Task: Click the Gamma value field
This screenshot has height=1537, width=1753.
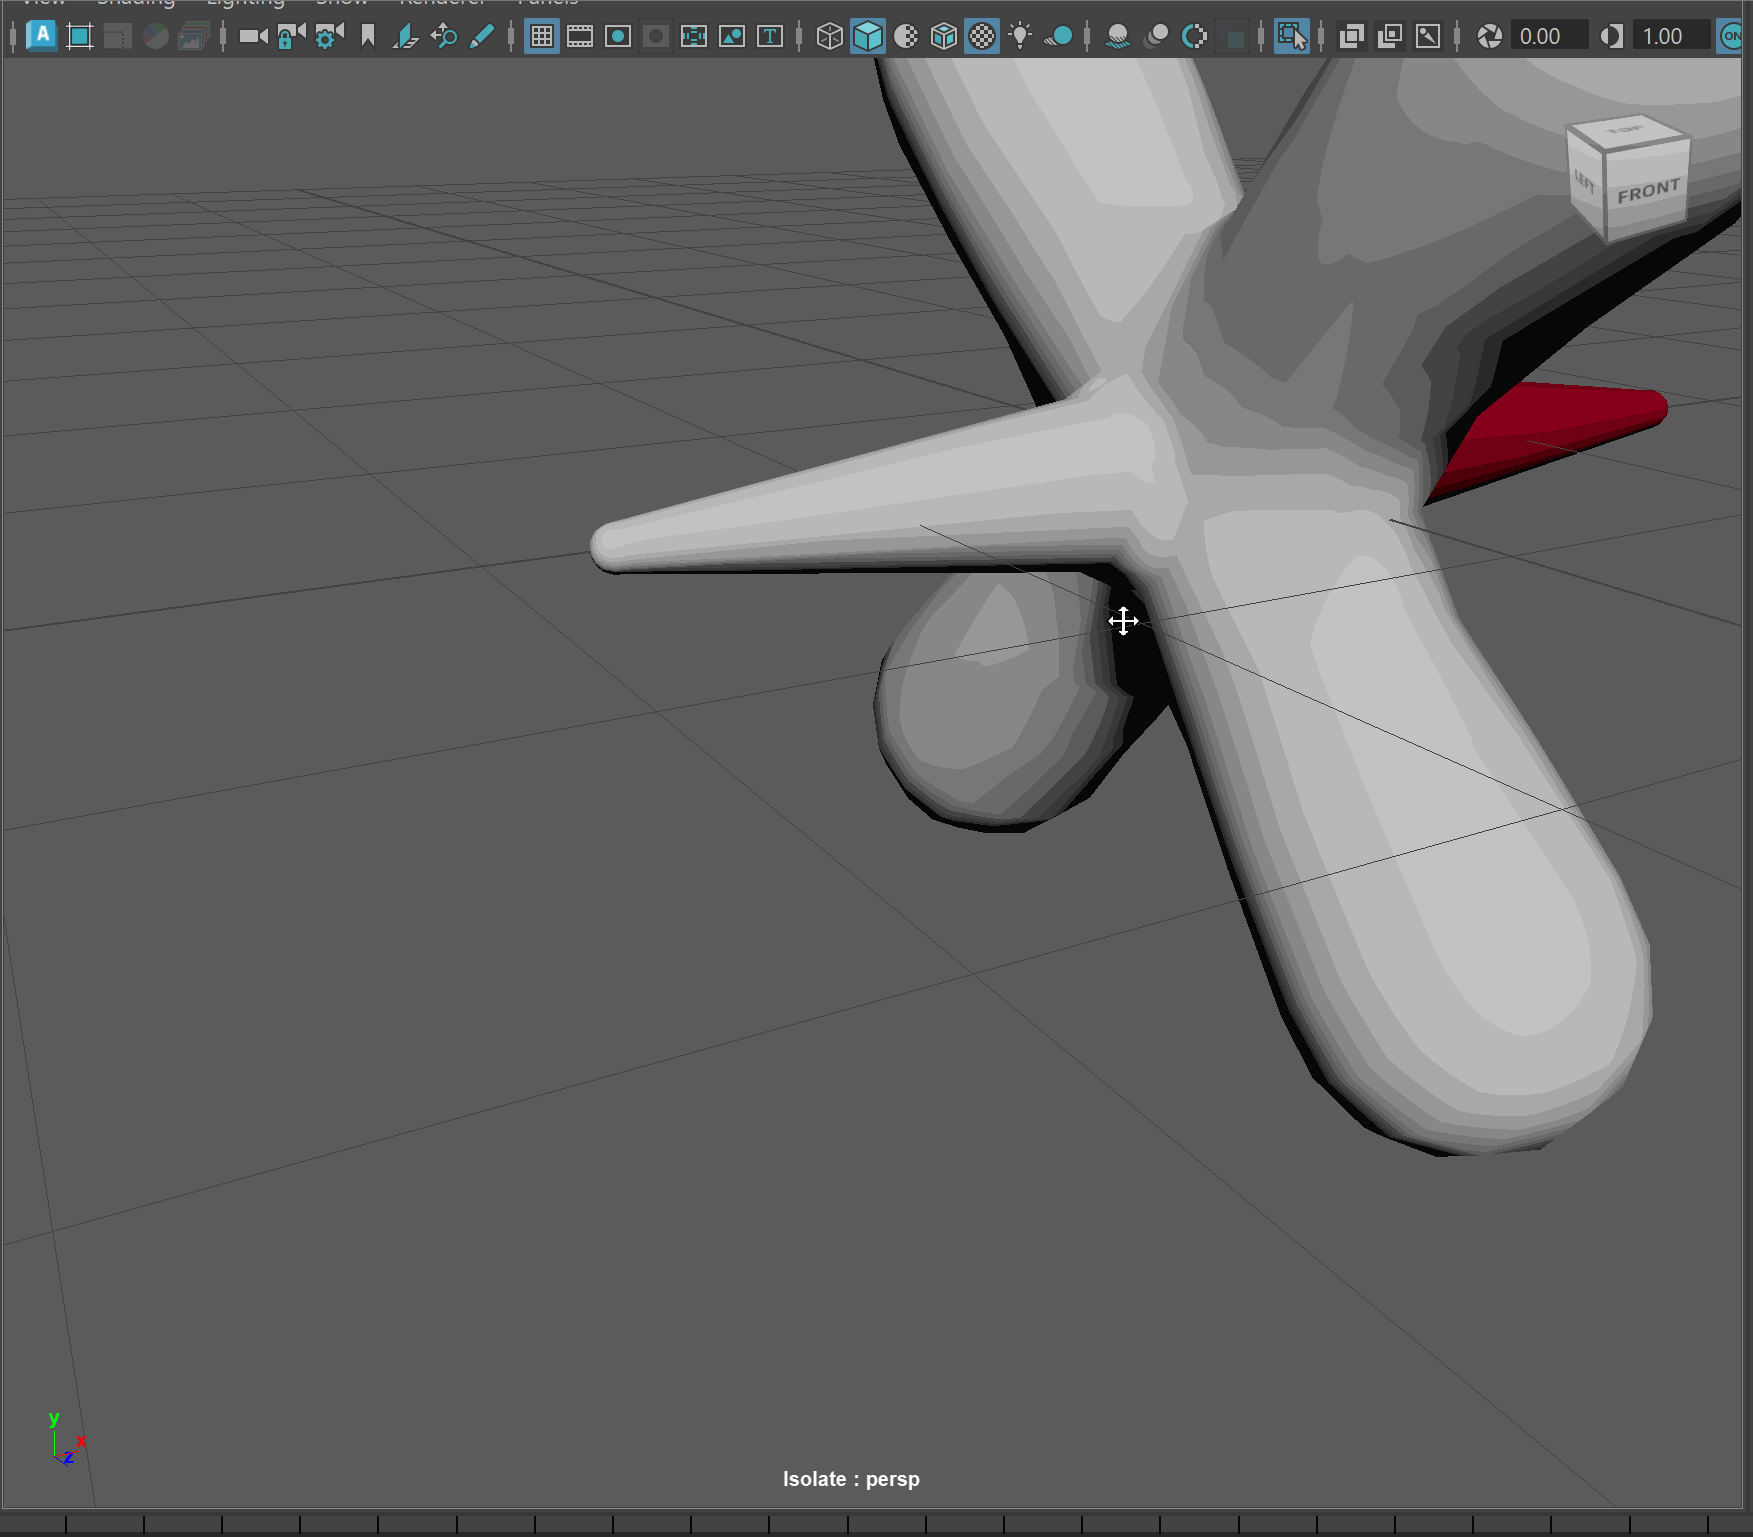Action: click(1670, 36)
